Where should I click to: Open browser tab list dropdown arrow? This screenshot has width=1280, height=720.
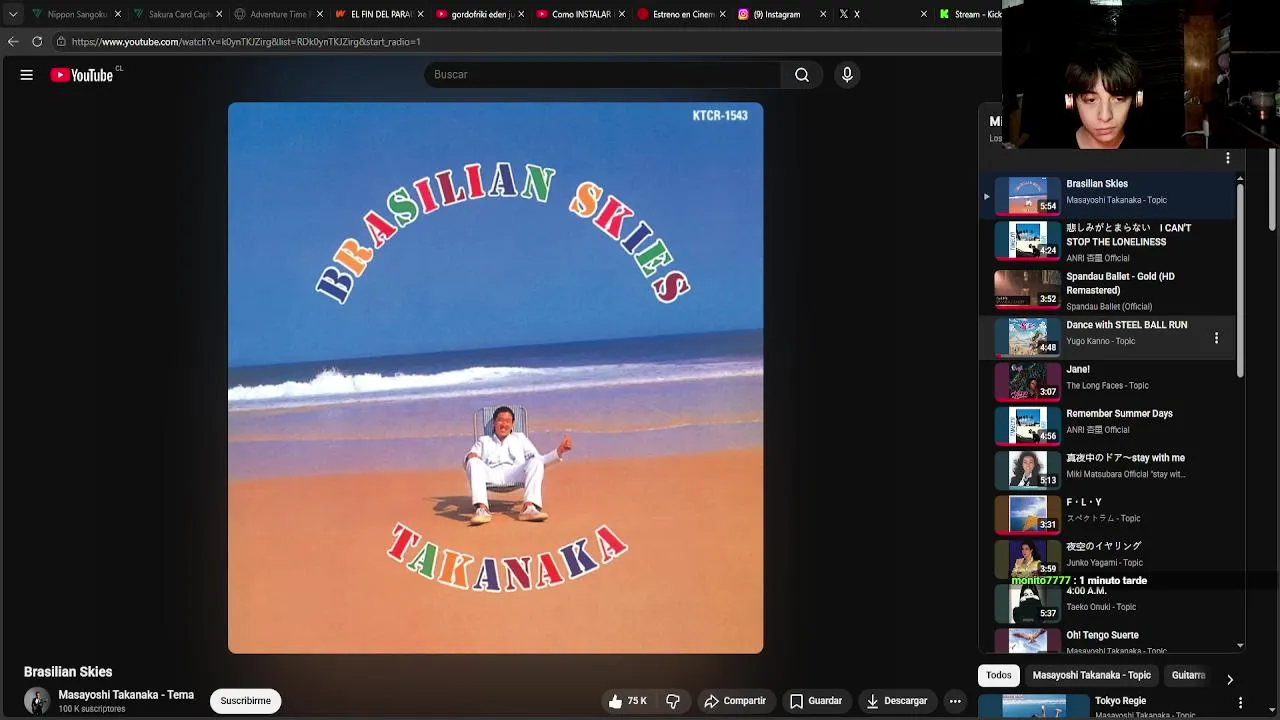coord(13,14)
